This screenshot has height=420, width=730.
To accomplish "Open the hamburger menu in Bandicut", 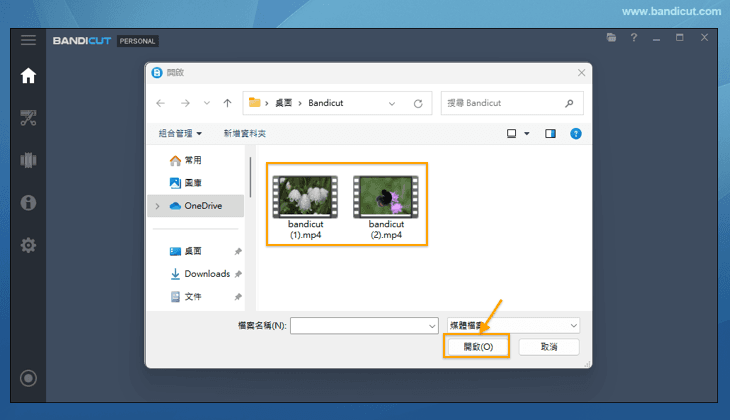I will click(x=28, y=40).
